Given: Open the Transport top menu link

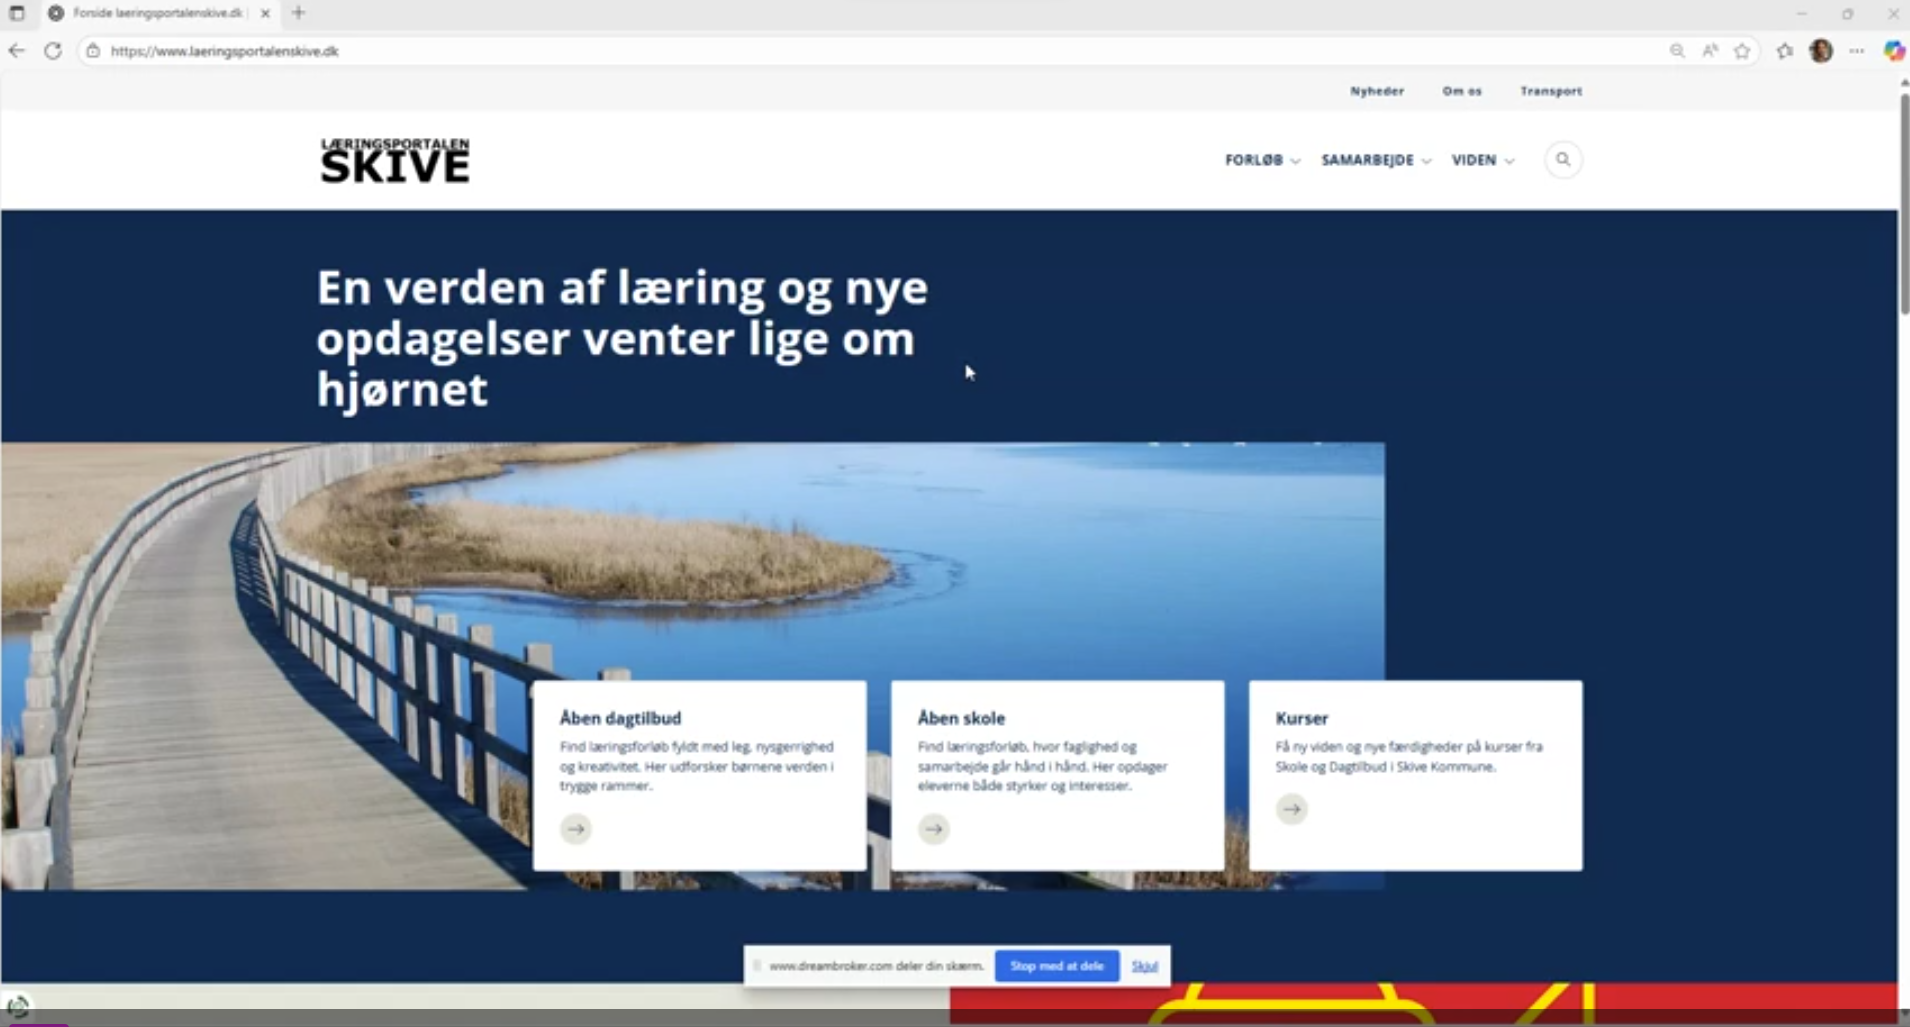Looking at the screenshot, I should click(1551, 91).
